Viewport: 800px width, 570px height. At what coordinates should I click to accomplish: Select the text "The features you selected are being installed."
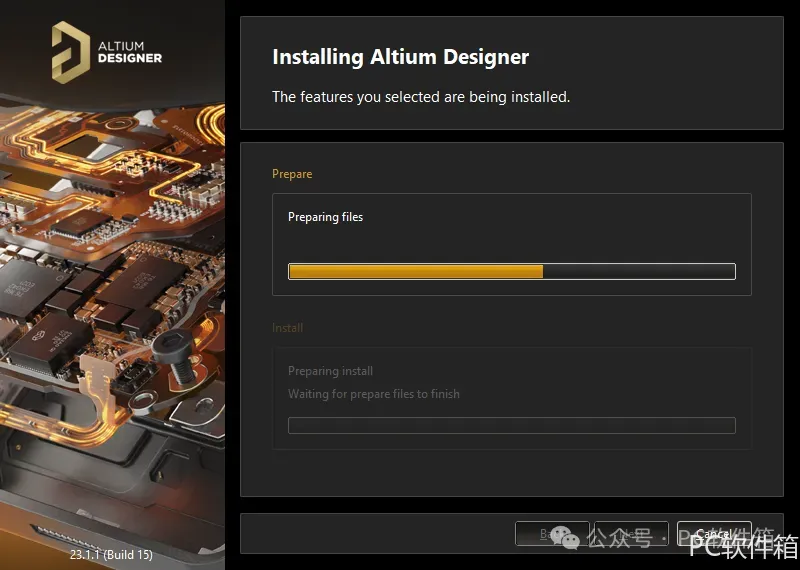point(421,96)
